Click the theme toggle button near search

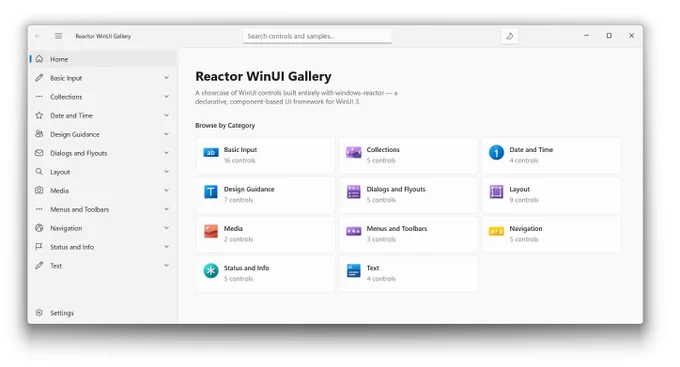point(510,36)
